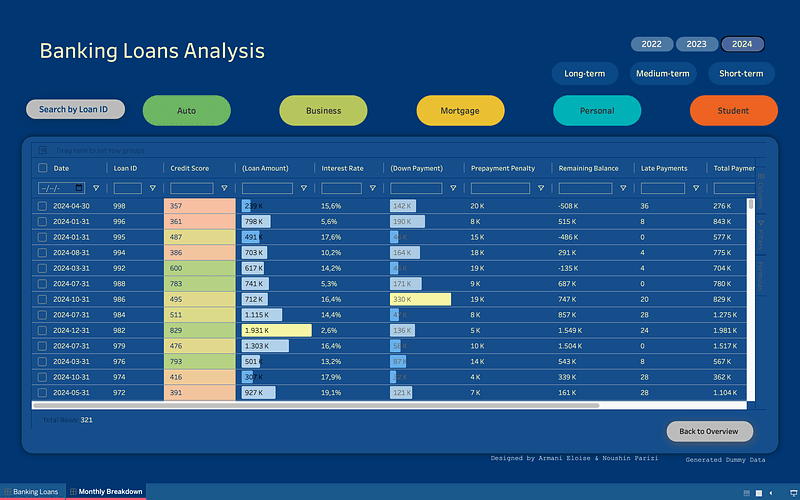This screenshot has width=800, height=500.
Task: Expand the Columns side panel
Action: click(x=761, y=188)
